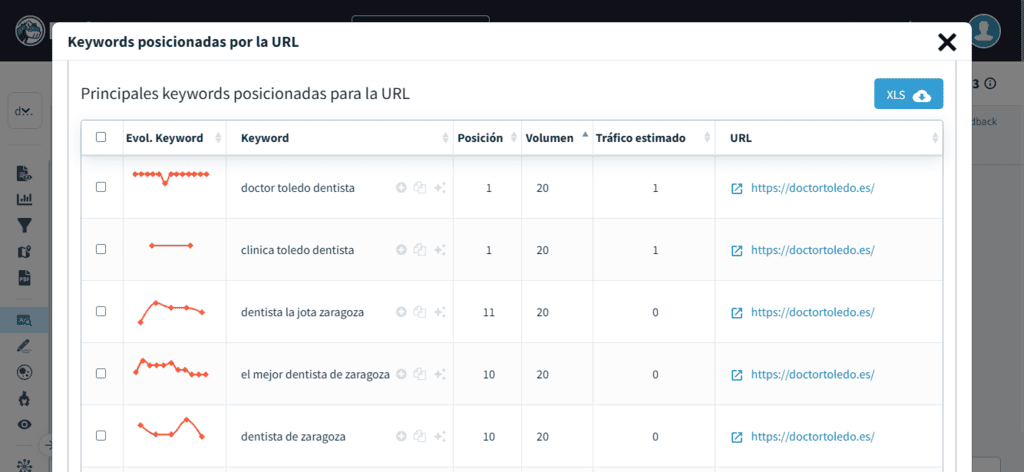Open the map location icon in sidebar
1024x472 pixels.
[24, 252]
